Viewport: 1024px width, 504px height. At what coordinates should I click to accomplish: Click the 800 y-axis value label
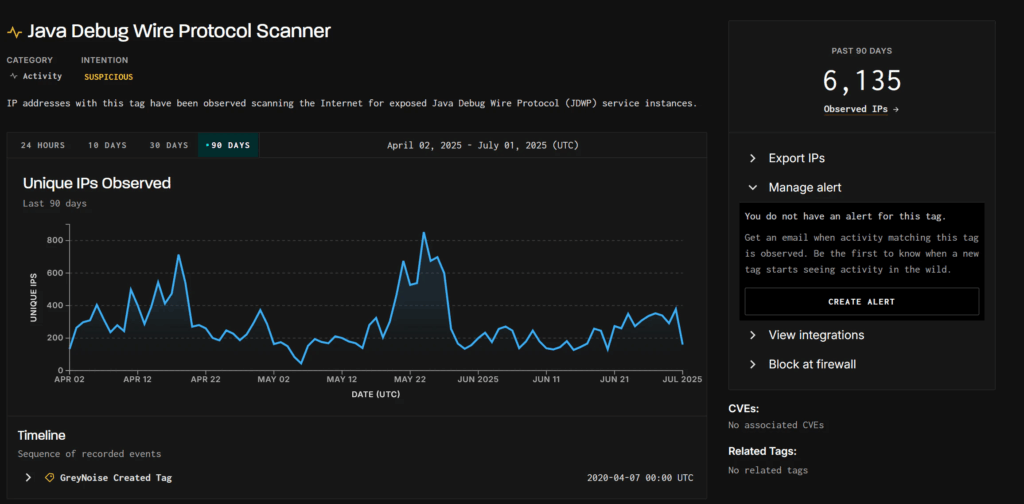coord(54,240)
